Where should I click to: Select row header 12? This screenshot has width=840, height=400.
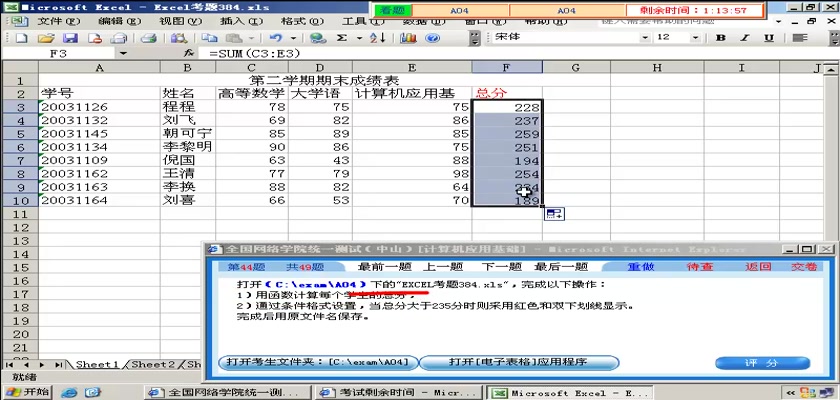point(19,227)
